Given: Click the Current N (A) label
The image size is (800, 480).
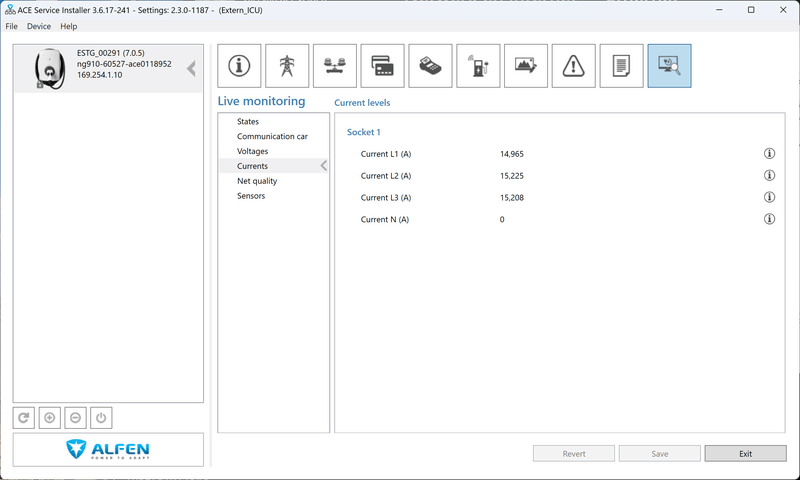Looking at the screenshot, I should [x=385, y=219].
